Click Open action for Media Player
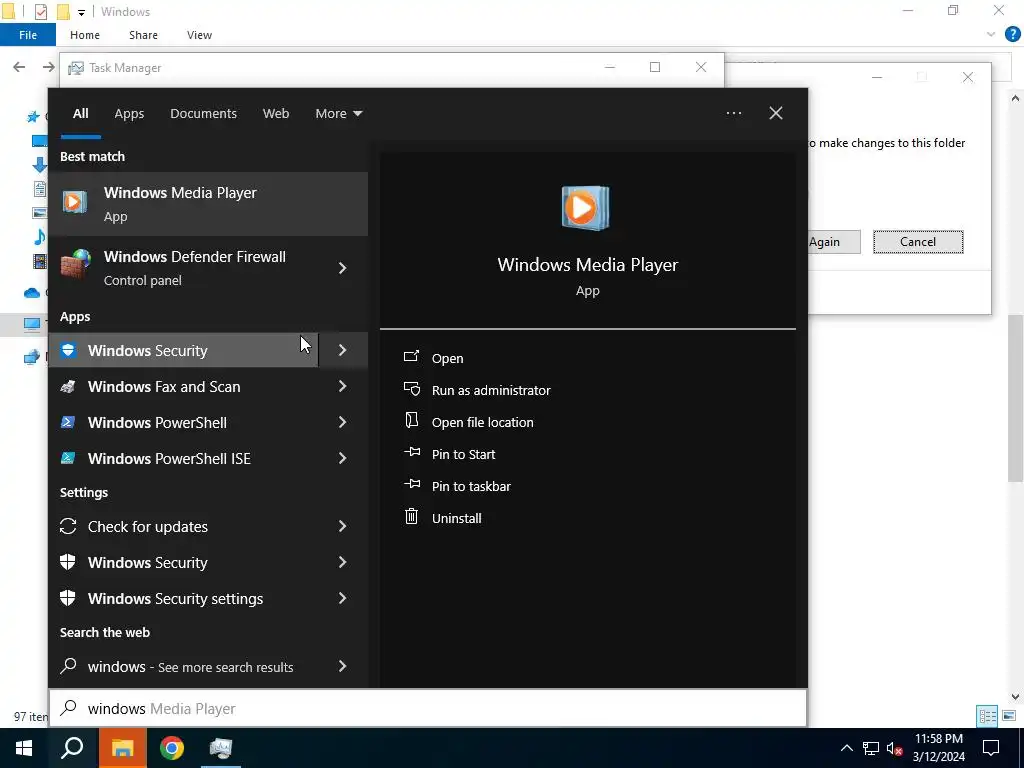 tap(447, 358)
